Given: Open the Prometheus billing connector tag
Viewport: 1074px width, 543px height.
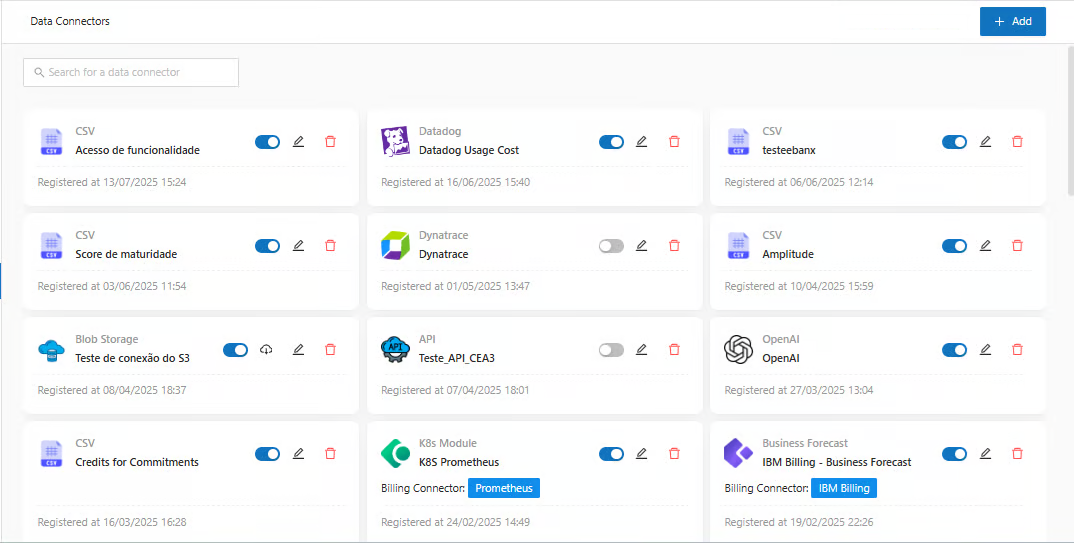Looking at the screenshot, I should pyautogui.click(x=505, y=488).
